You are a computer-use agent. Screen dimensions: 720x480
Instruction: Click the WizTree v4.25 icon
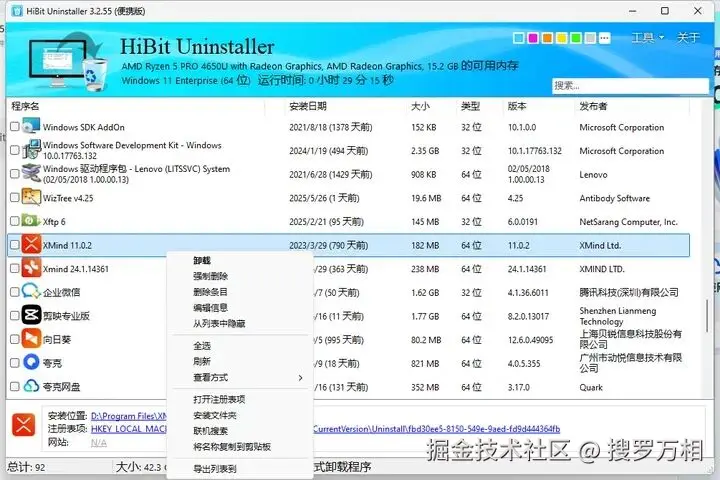coord(31,198)
